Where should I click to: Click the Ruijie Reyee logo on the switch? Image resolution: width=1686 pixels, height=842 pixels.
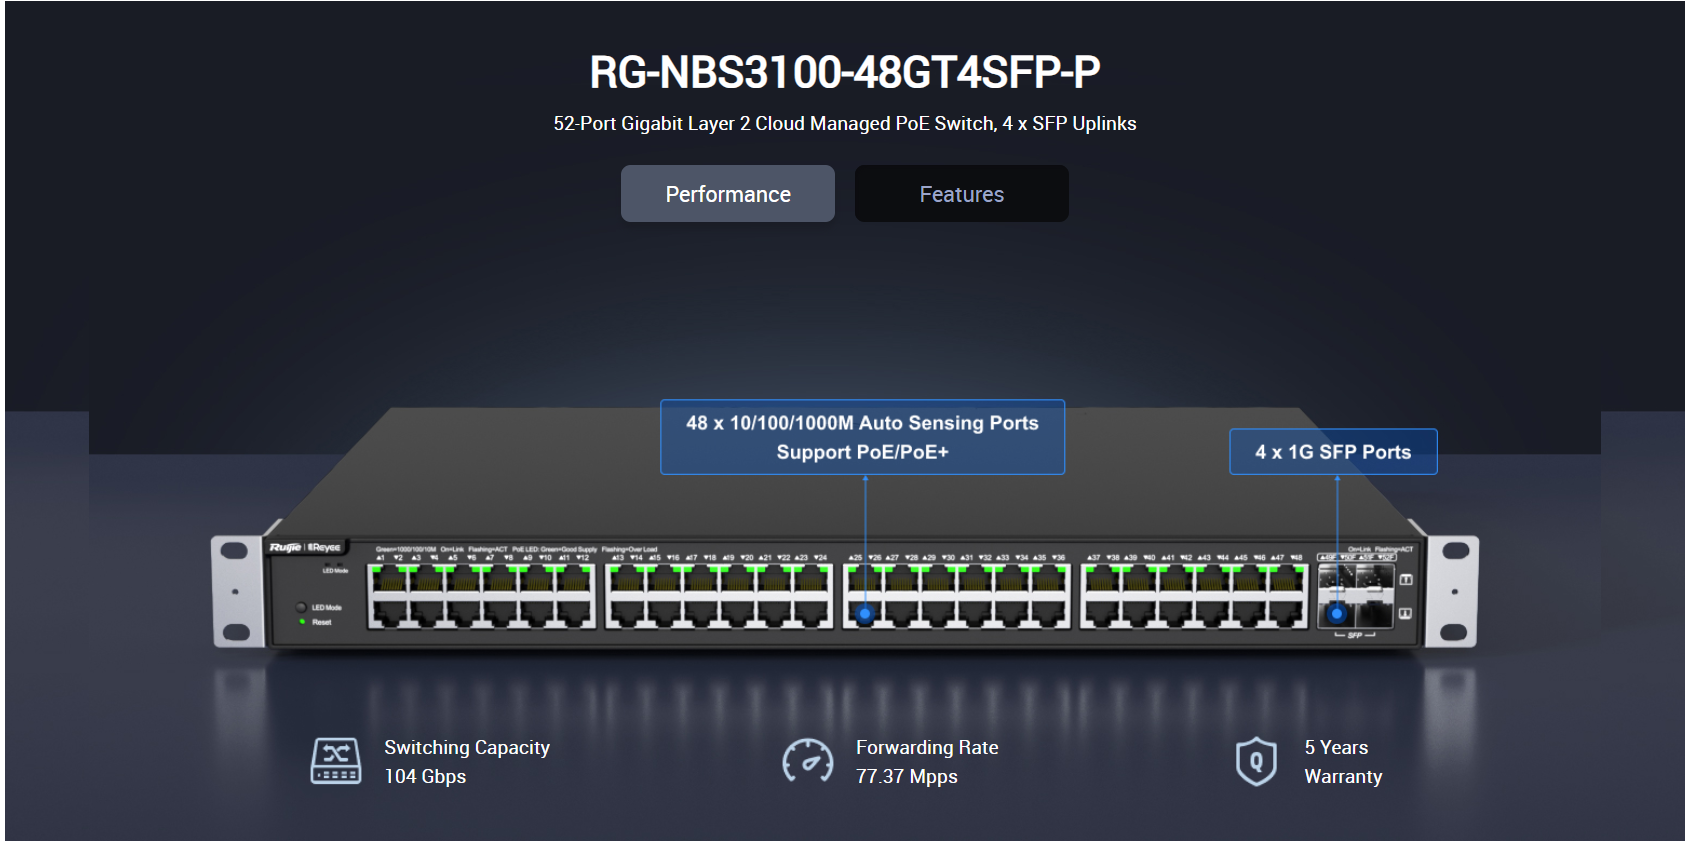305,547
